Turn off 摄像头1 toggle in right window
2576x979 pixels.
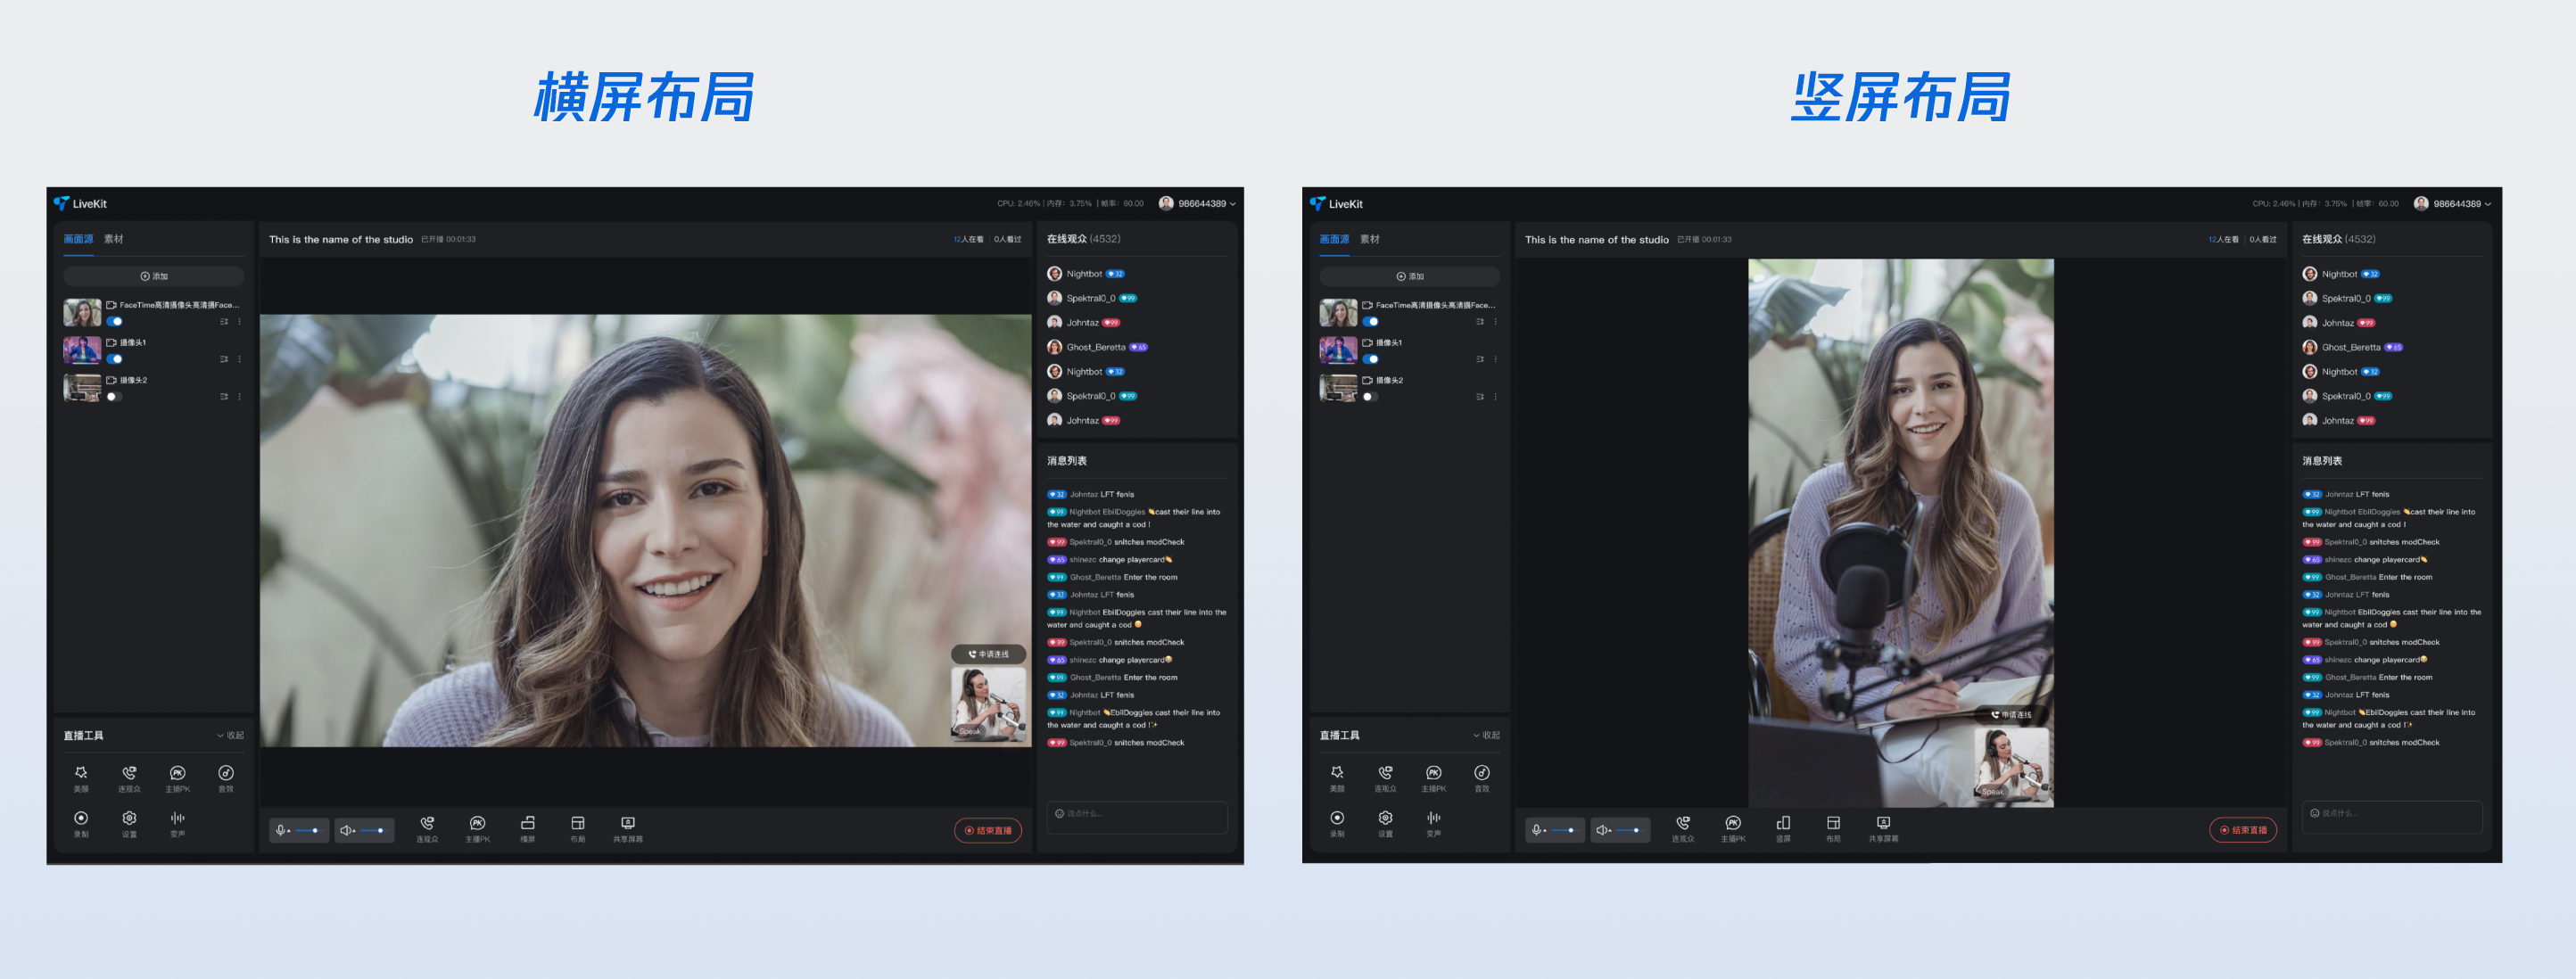1370,359
